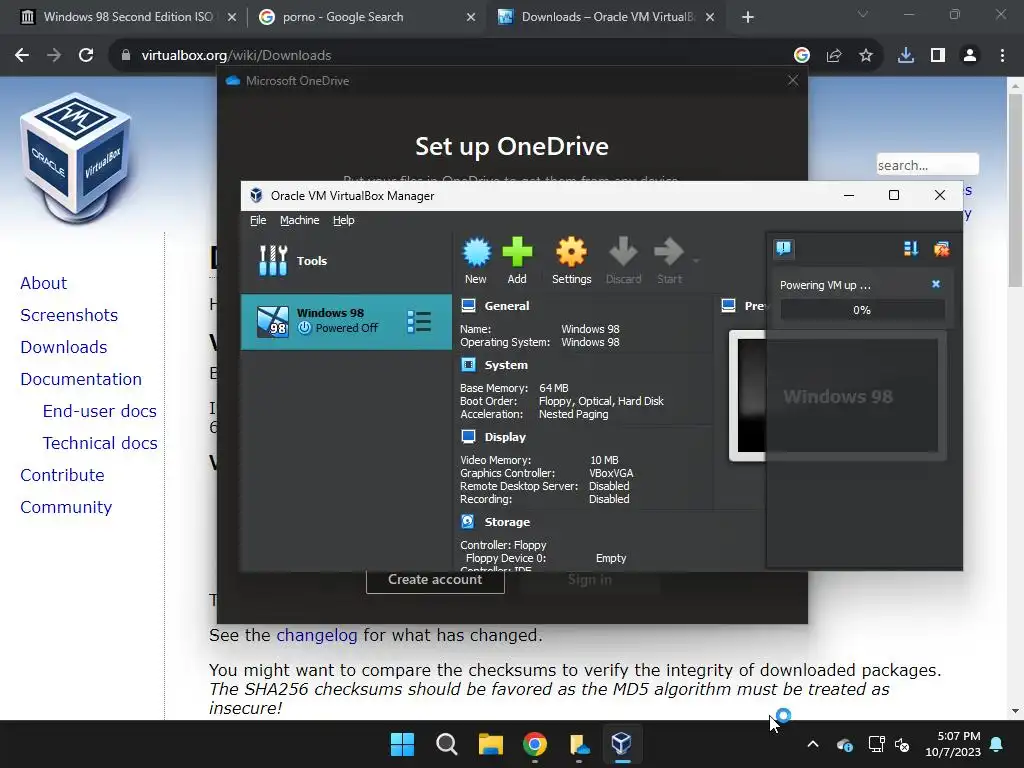The image size is (1024, 768).
Task: Open Chrome downloads icon
Action: pos(906,56)
